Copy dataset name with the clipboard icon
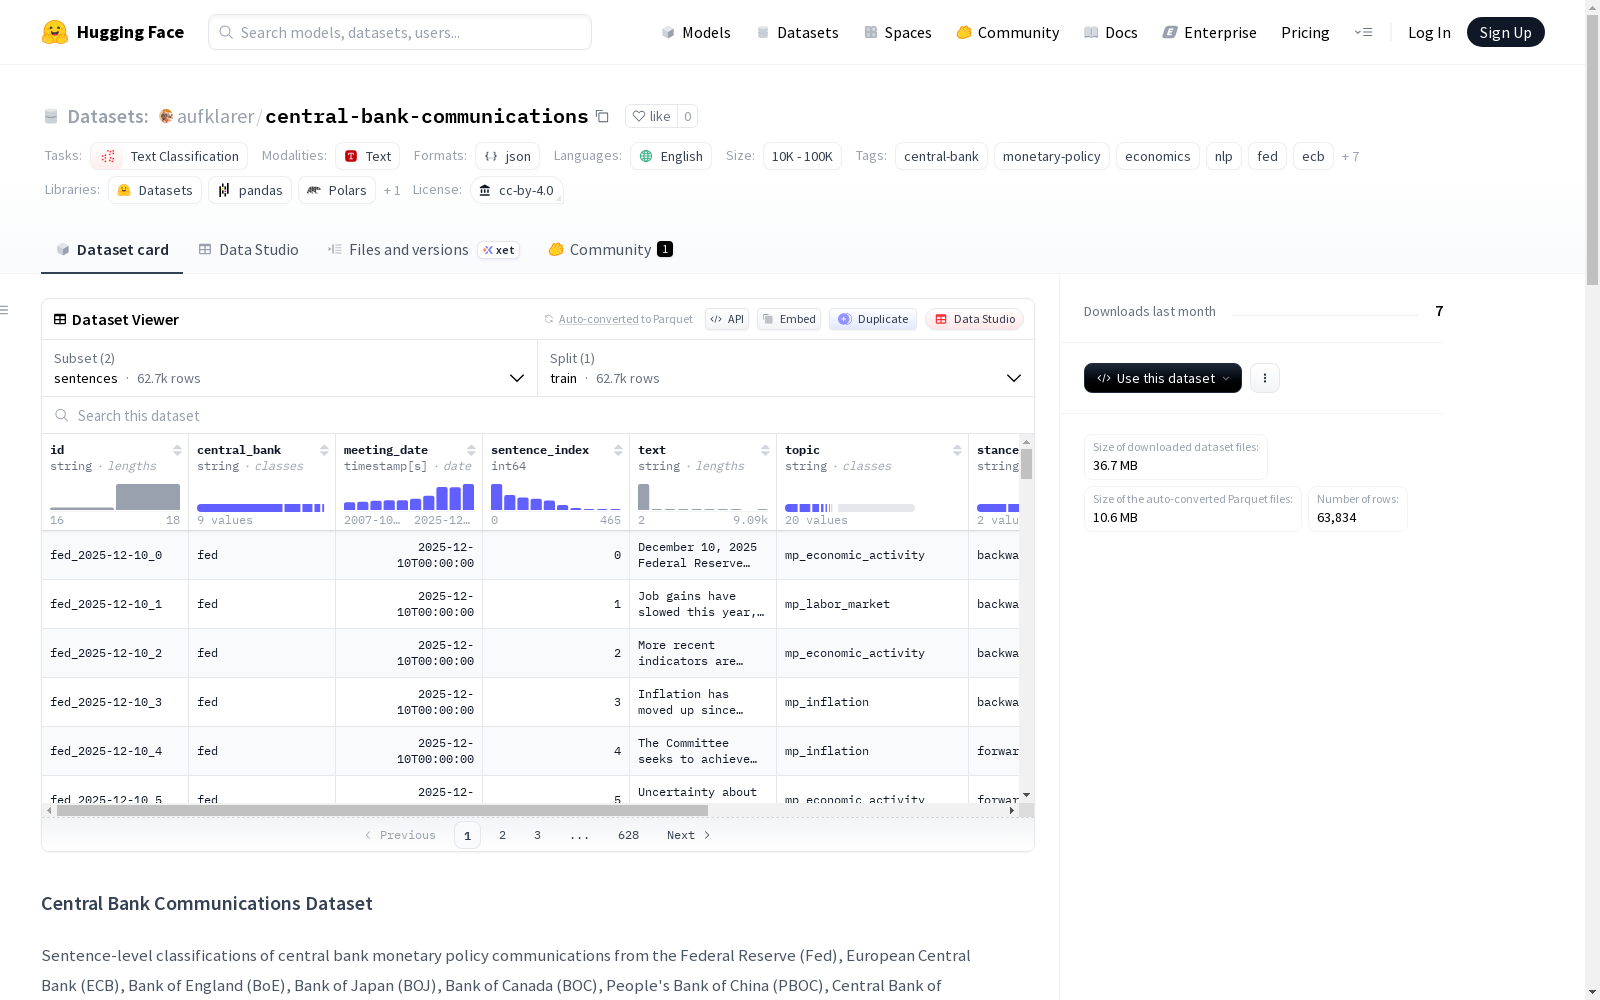Screen dimensions: 1600x1000 tap(602, 116)
